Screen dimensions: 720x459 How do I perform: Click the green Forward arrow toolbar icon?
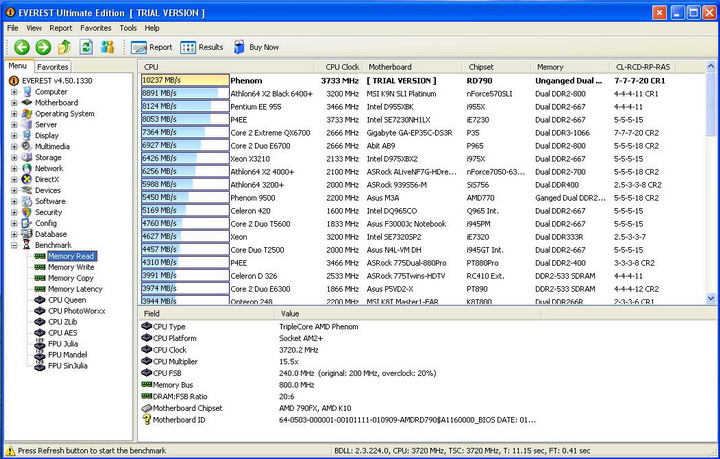click(43, 47)
